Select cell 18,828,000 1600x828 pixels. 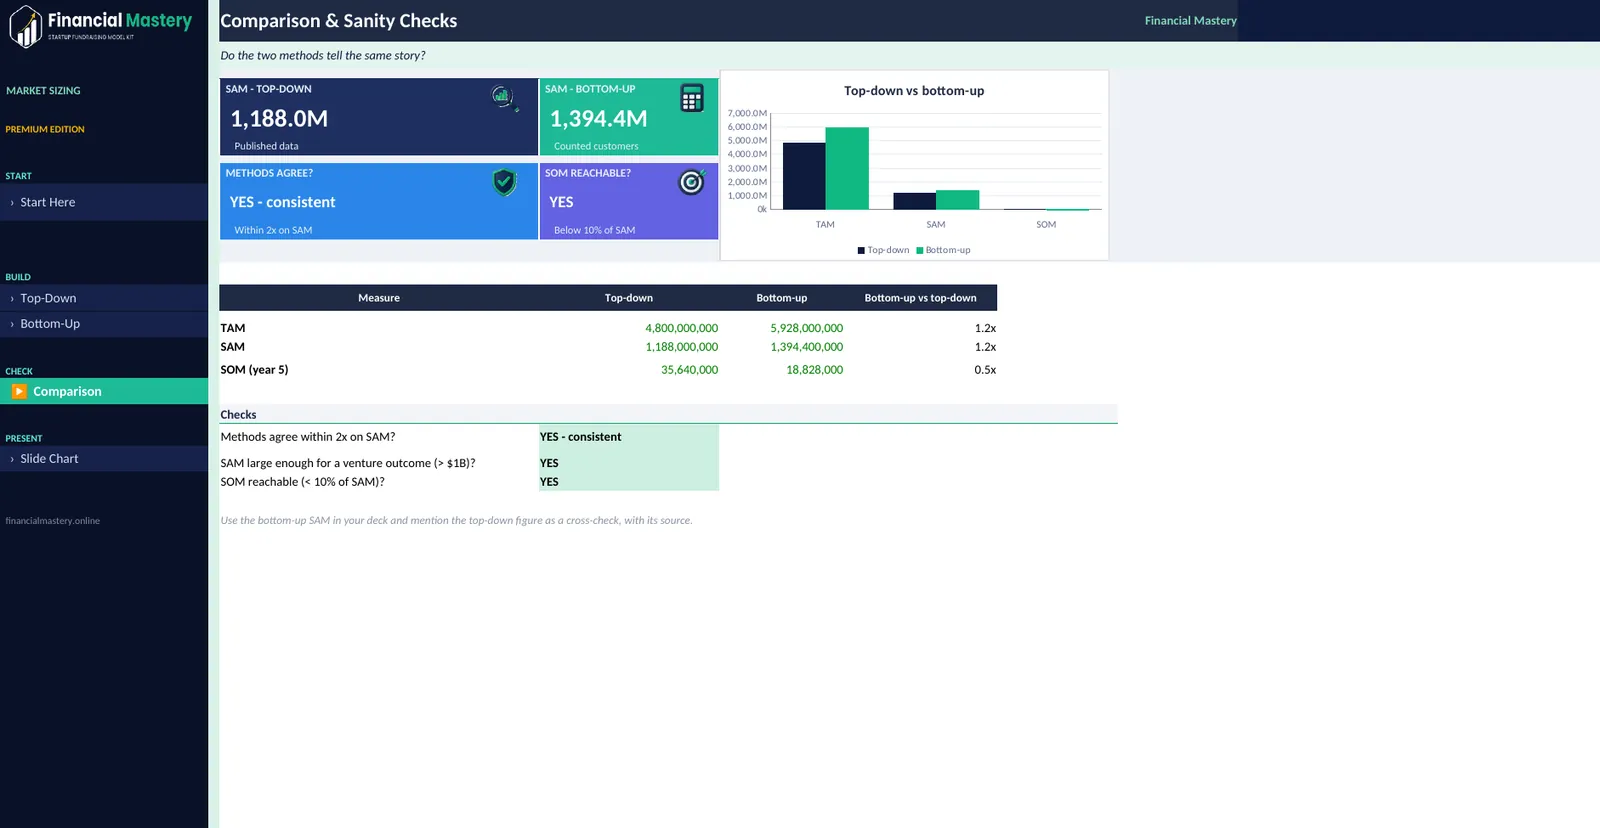(814, 370)
